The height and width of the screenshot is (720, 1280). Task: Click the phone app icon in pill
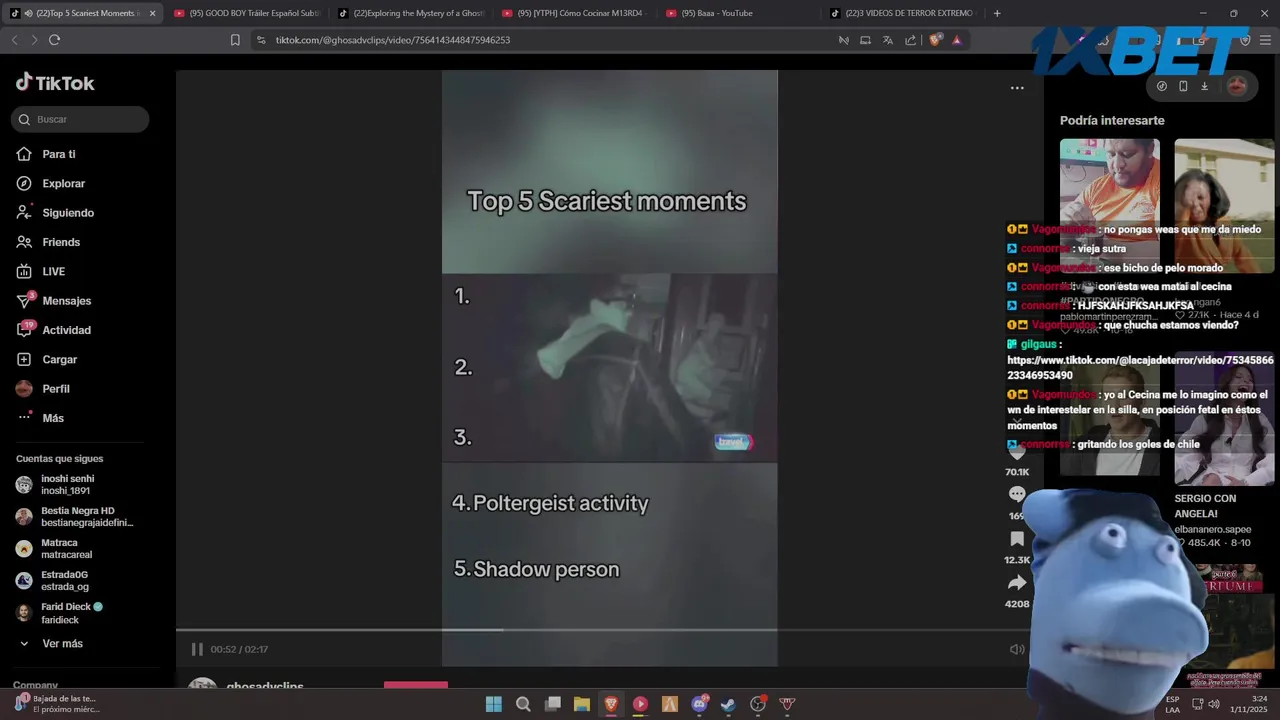[1183, 86]
